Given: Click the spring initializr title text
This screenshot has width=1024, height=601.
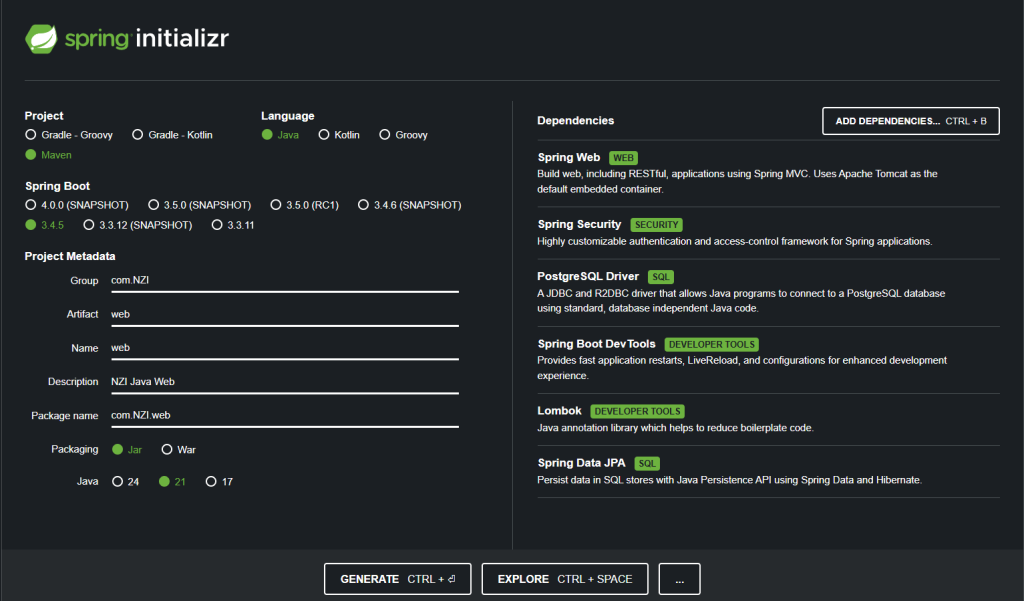Looking at the screenshot, I should [x=147, y=39].
